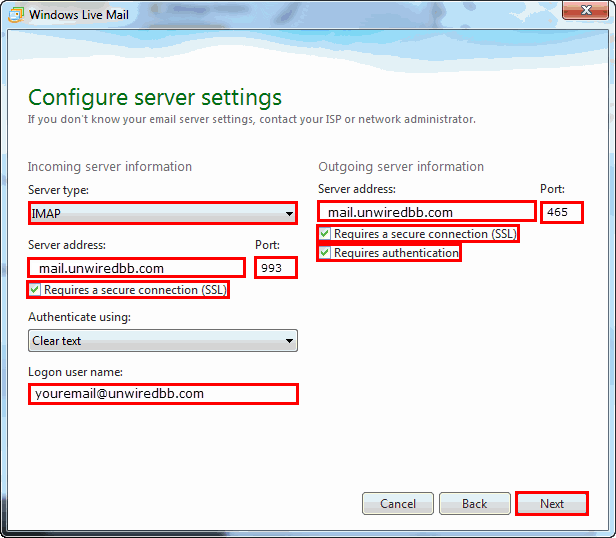Image resolution: width=616 pixels, height=538 pixels.
Task: Click the Outgoing server information label
Action: [401, 167]
